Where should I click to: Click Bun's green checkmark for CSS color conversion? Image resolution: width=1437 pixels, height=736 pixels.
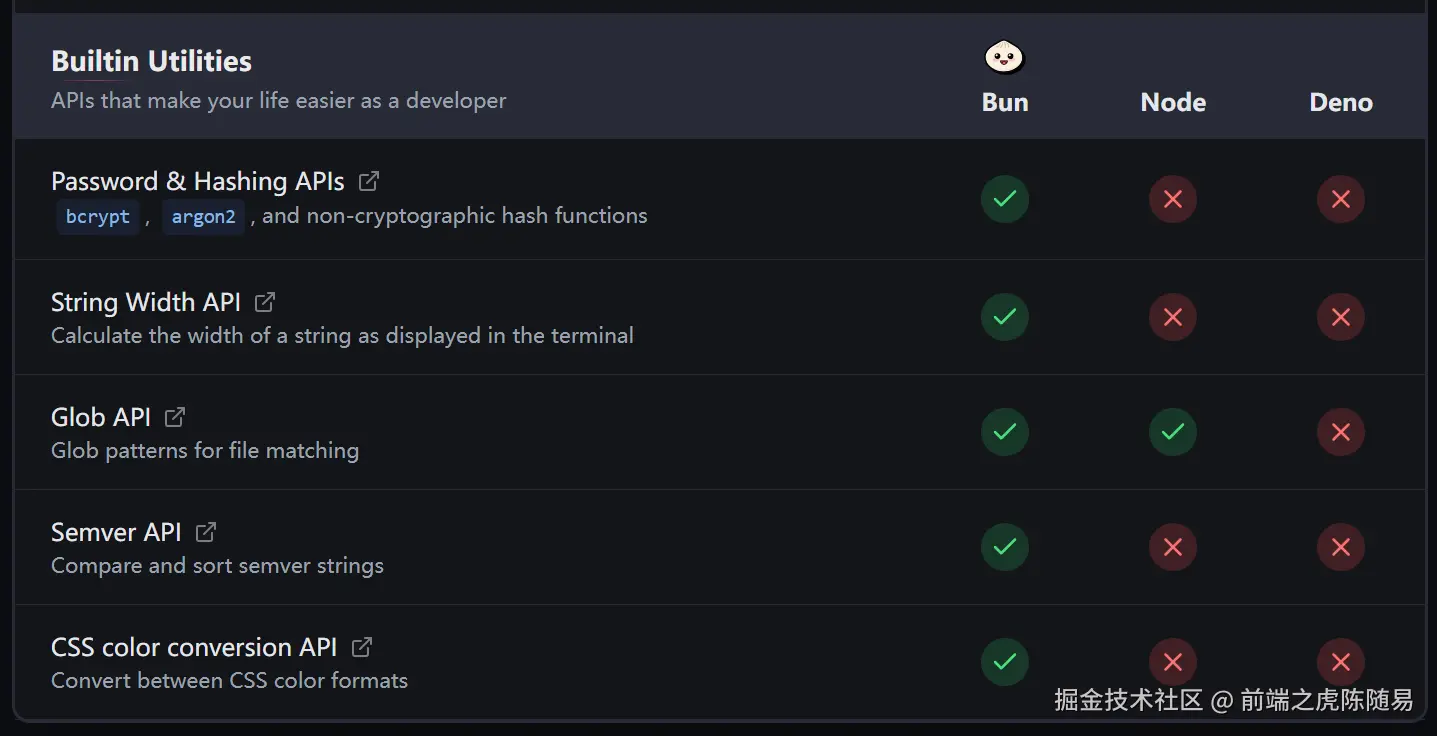(x=1004, y=661)
